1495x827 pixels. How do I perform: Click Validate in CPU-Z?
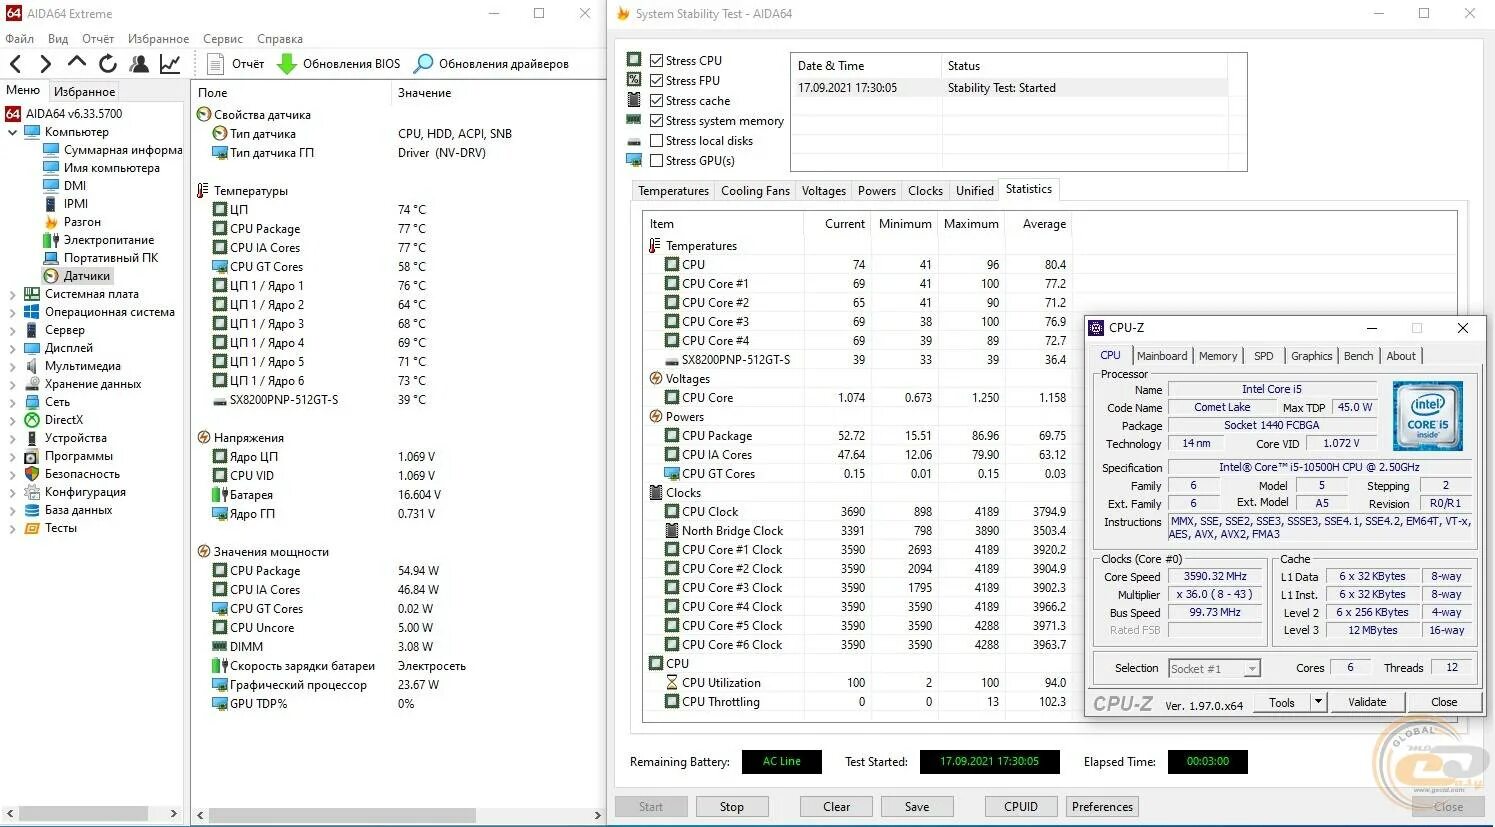(1367, 702)
